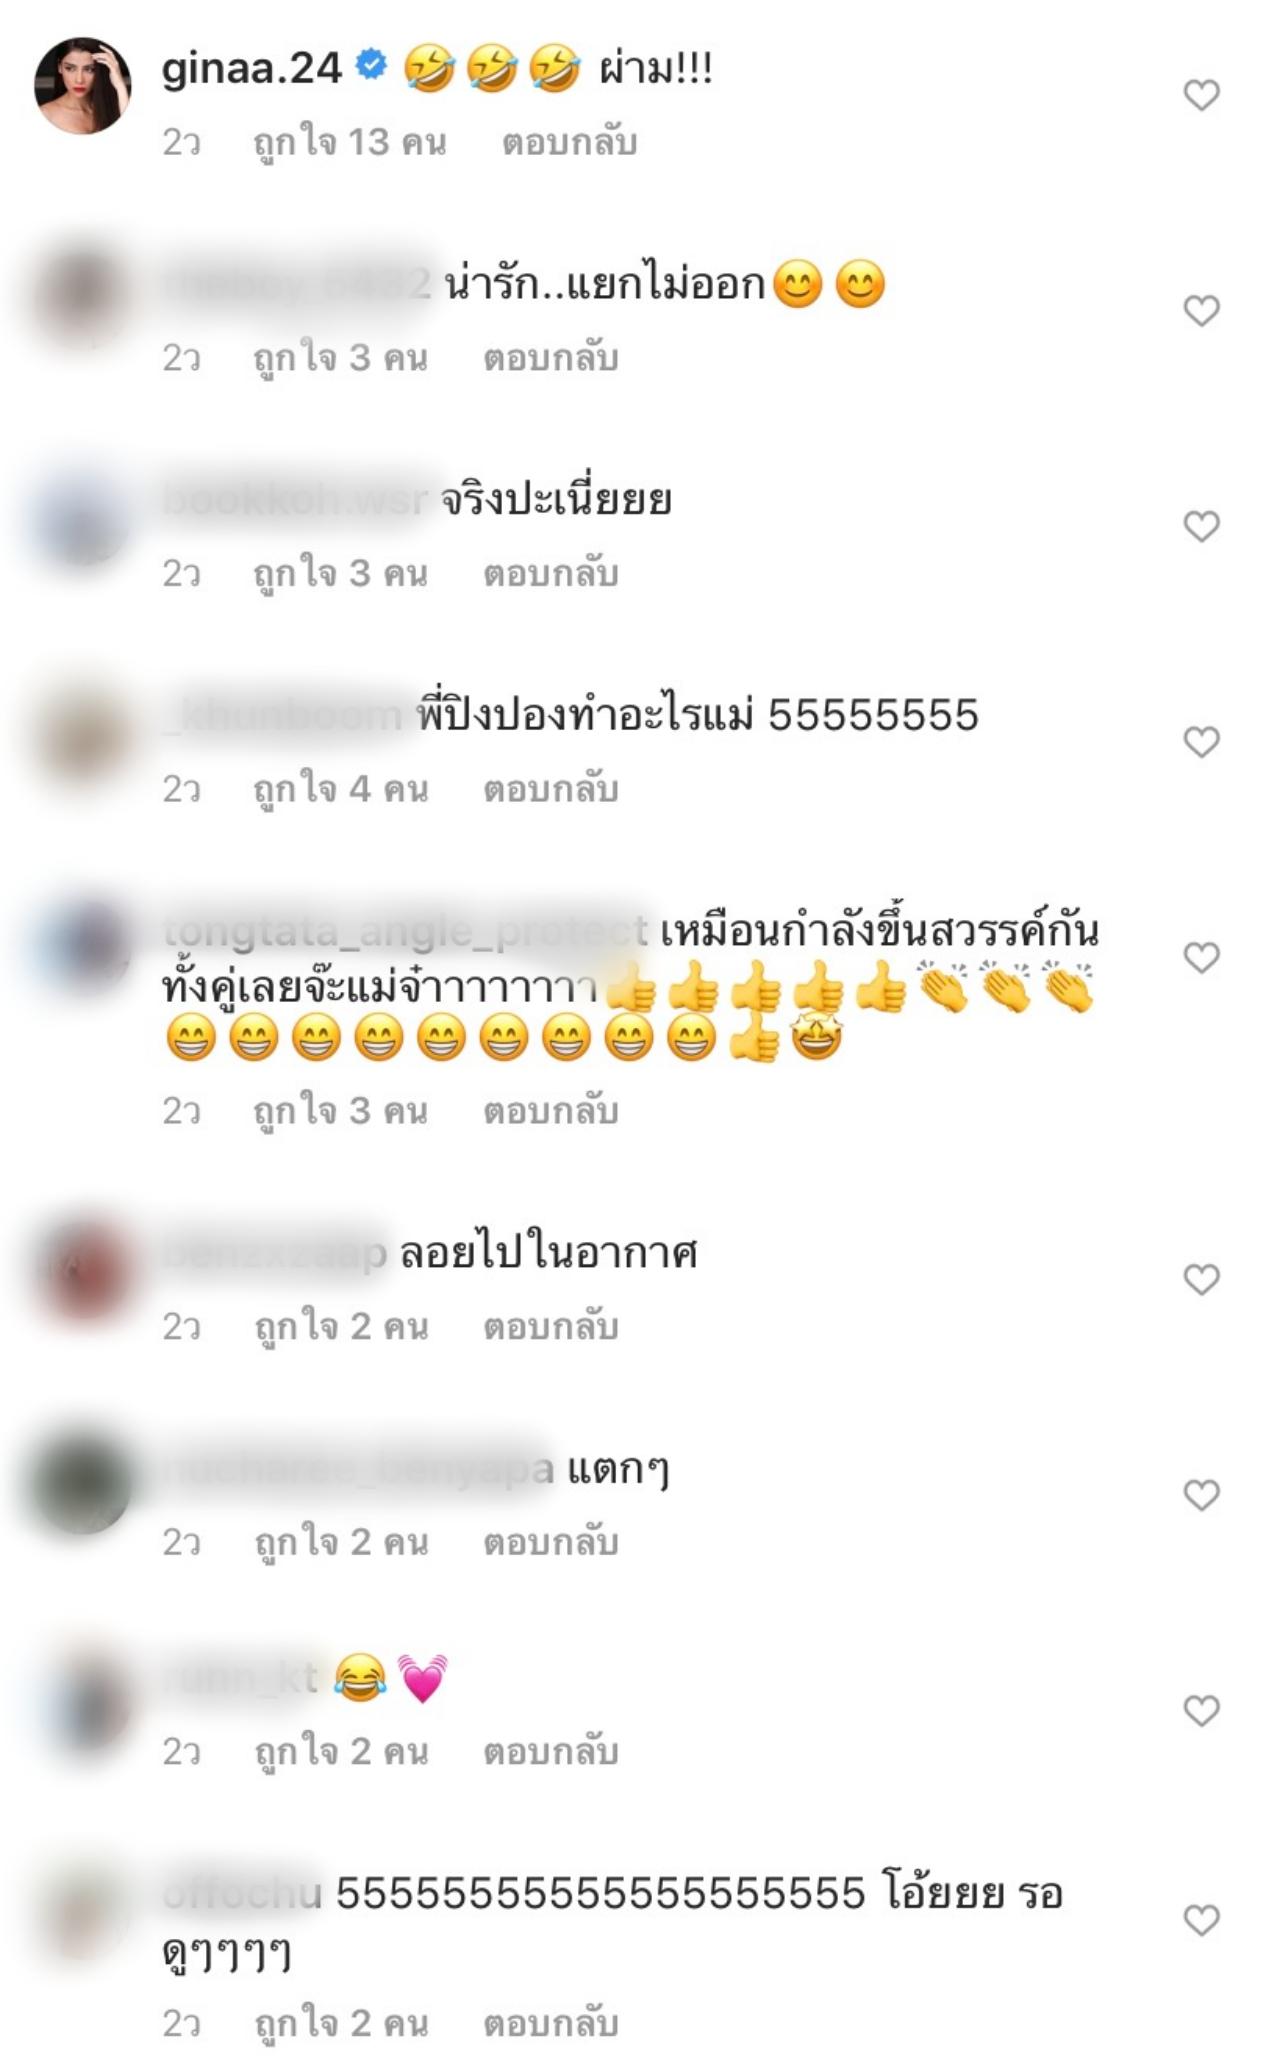
Task: Open the ginaa.24 username link
Action: pyautogui.click(x=252, y=69)
